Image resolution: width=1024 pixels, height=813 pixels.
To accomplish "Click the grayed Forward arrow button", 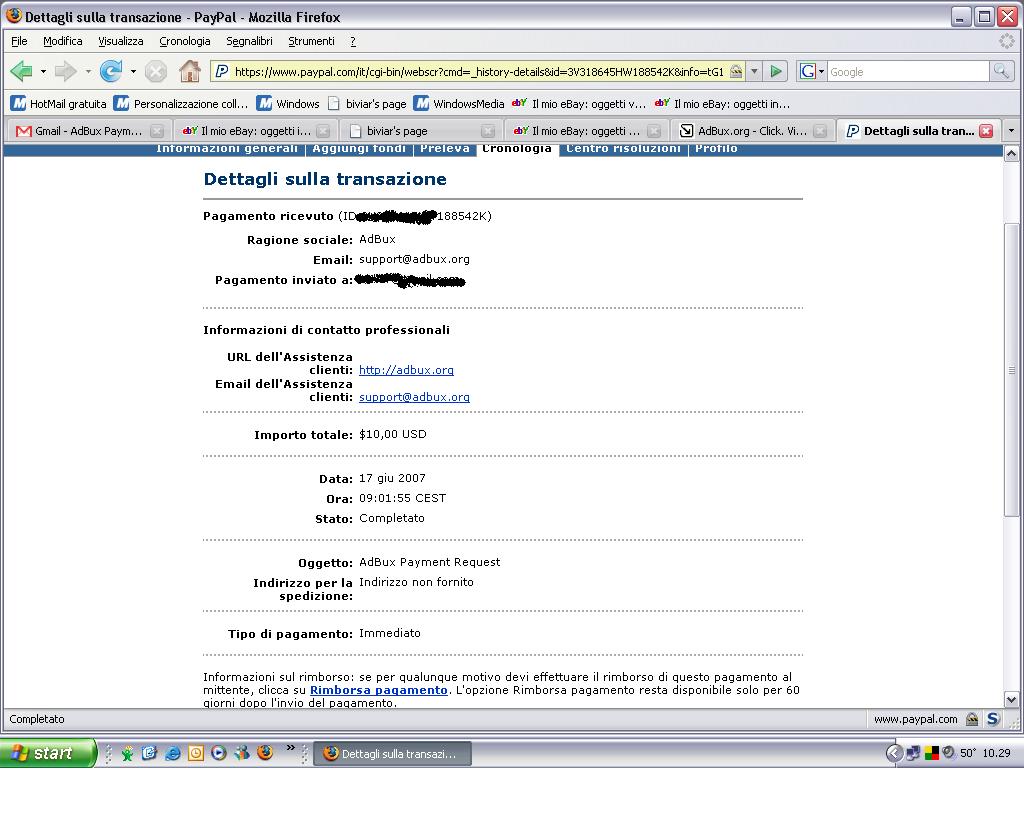I will pyautogui.click(x=65, y=71).
